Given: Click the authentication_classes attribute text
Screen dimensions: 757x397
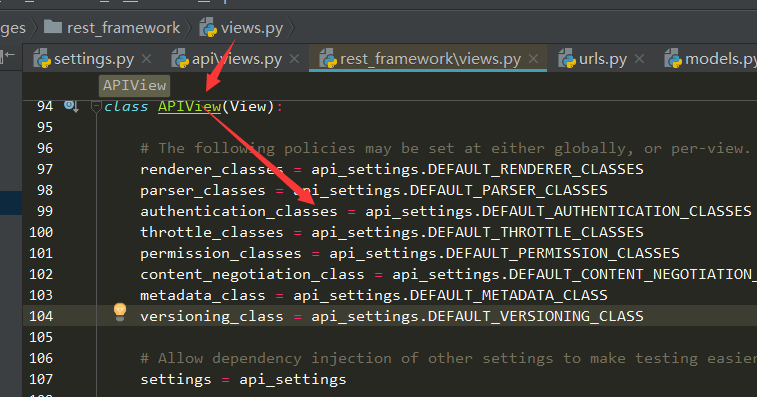Looking at the screenshot, I should 239,212.
